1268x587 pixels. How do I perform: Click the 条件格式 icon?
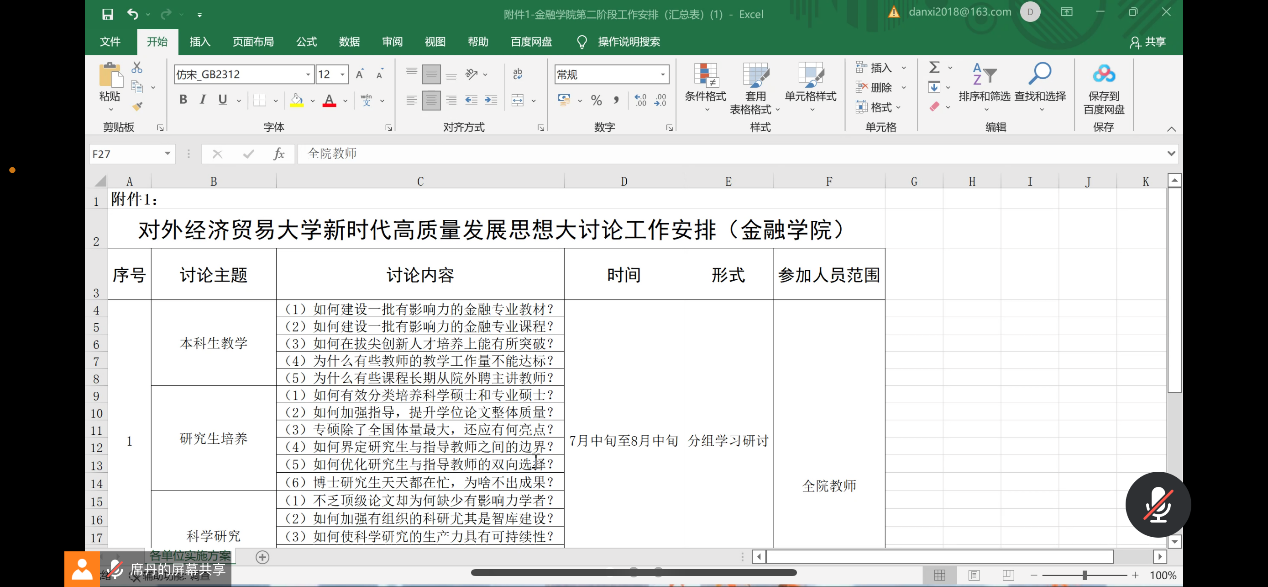[705, 75]
